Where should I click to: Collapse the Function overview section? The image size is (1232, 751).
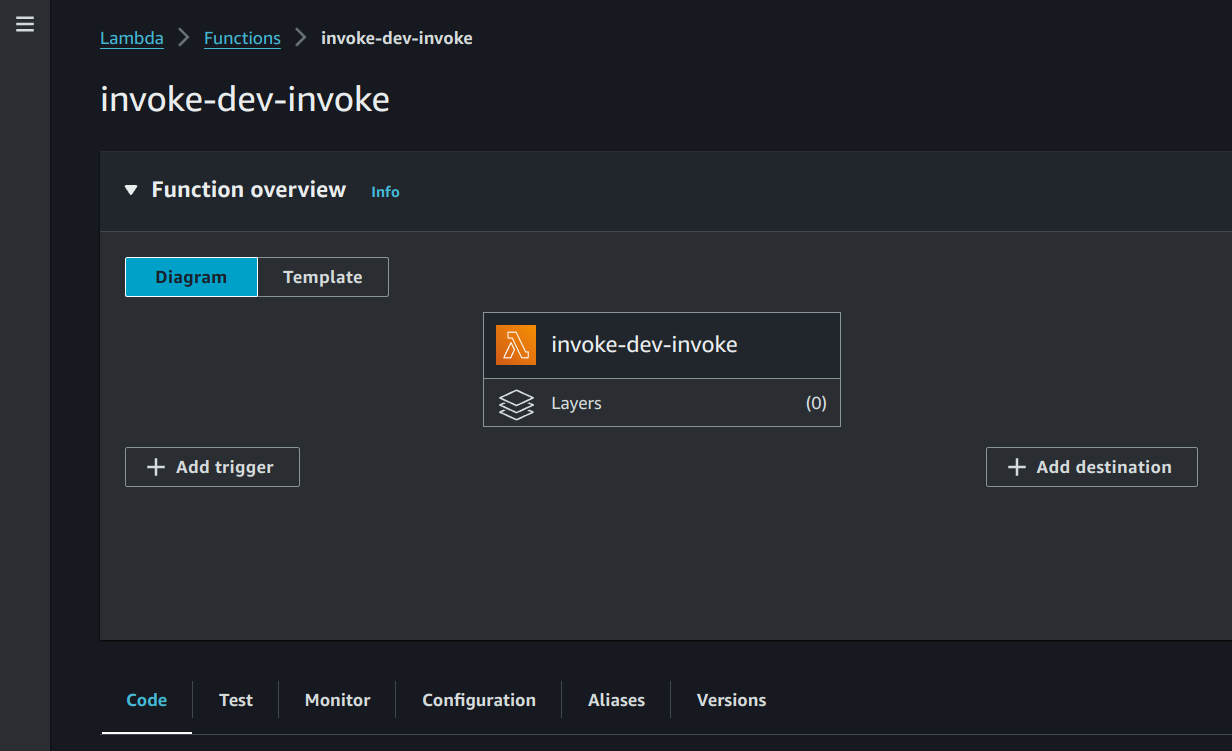131,190
